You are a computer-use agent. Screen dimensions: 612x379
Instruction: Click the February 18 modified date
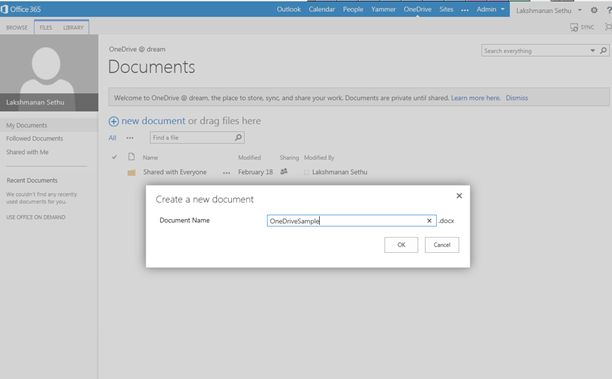click(256, 172)
